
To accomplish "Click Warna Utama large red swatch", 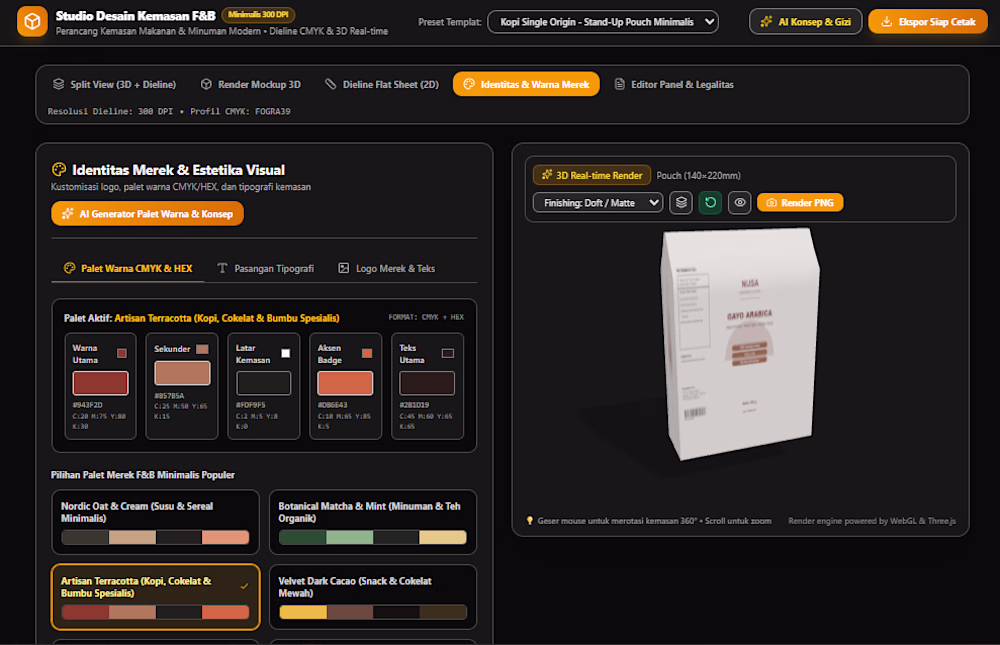I will (100, 383).
